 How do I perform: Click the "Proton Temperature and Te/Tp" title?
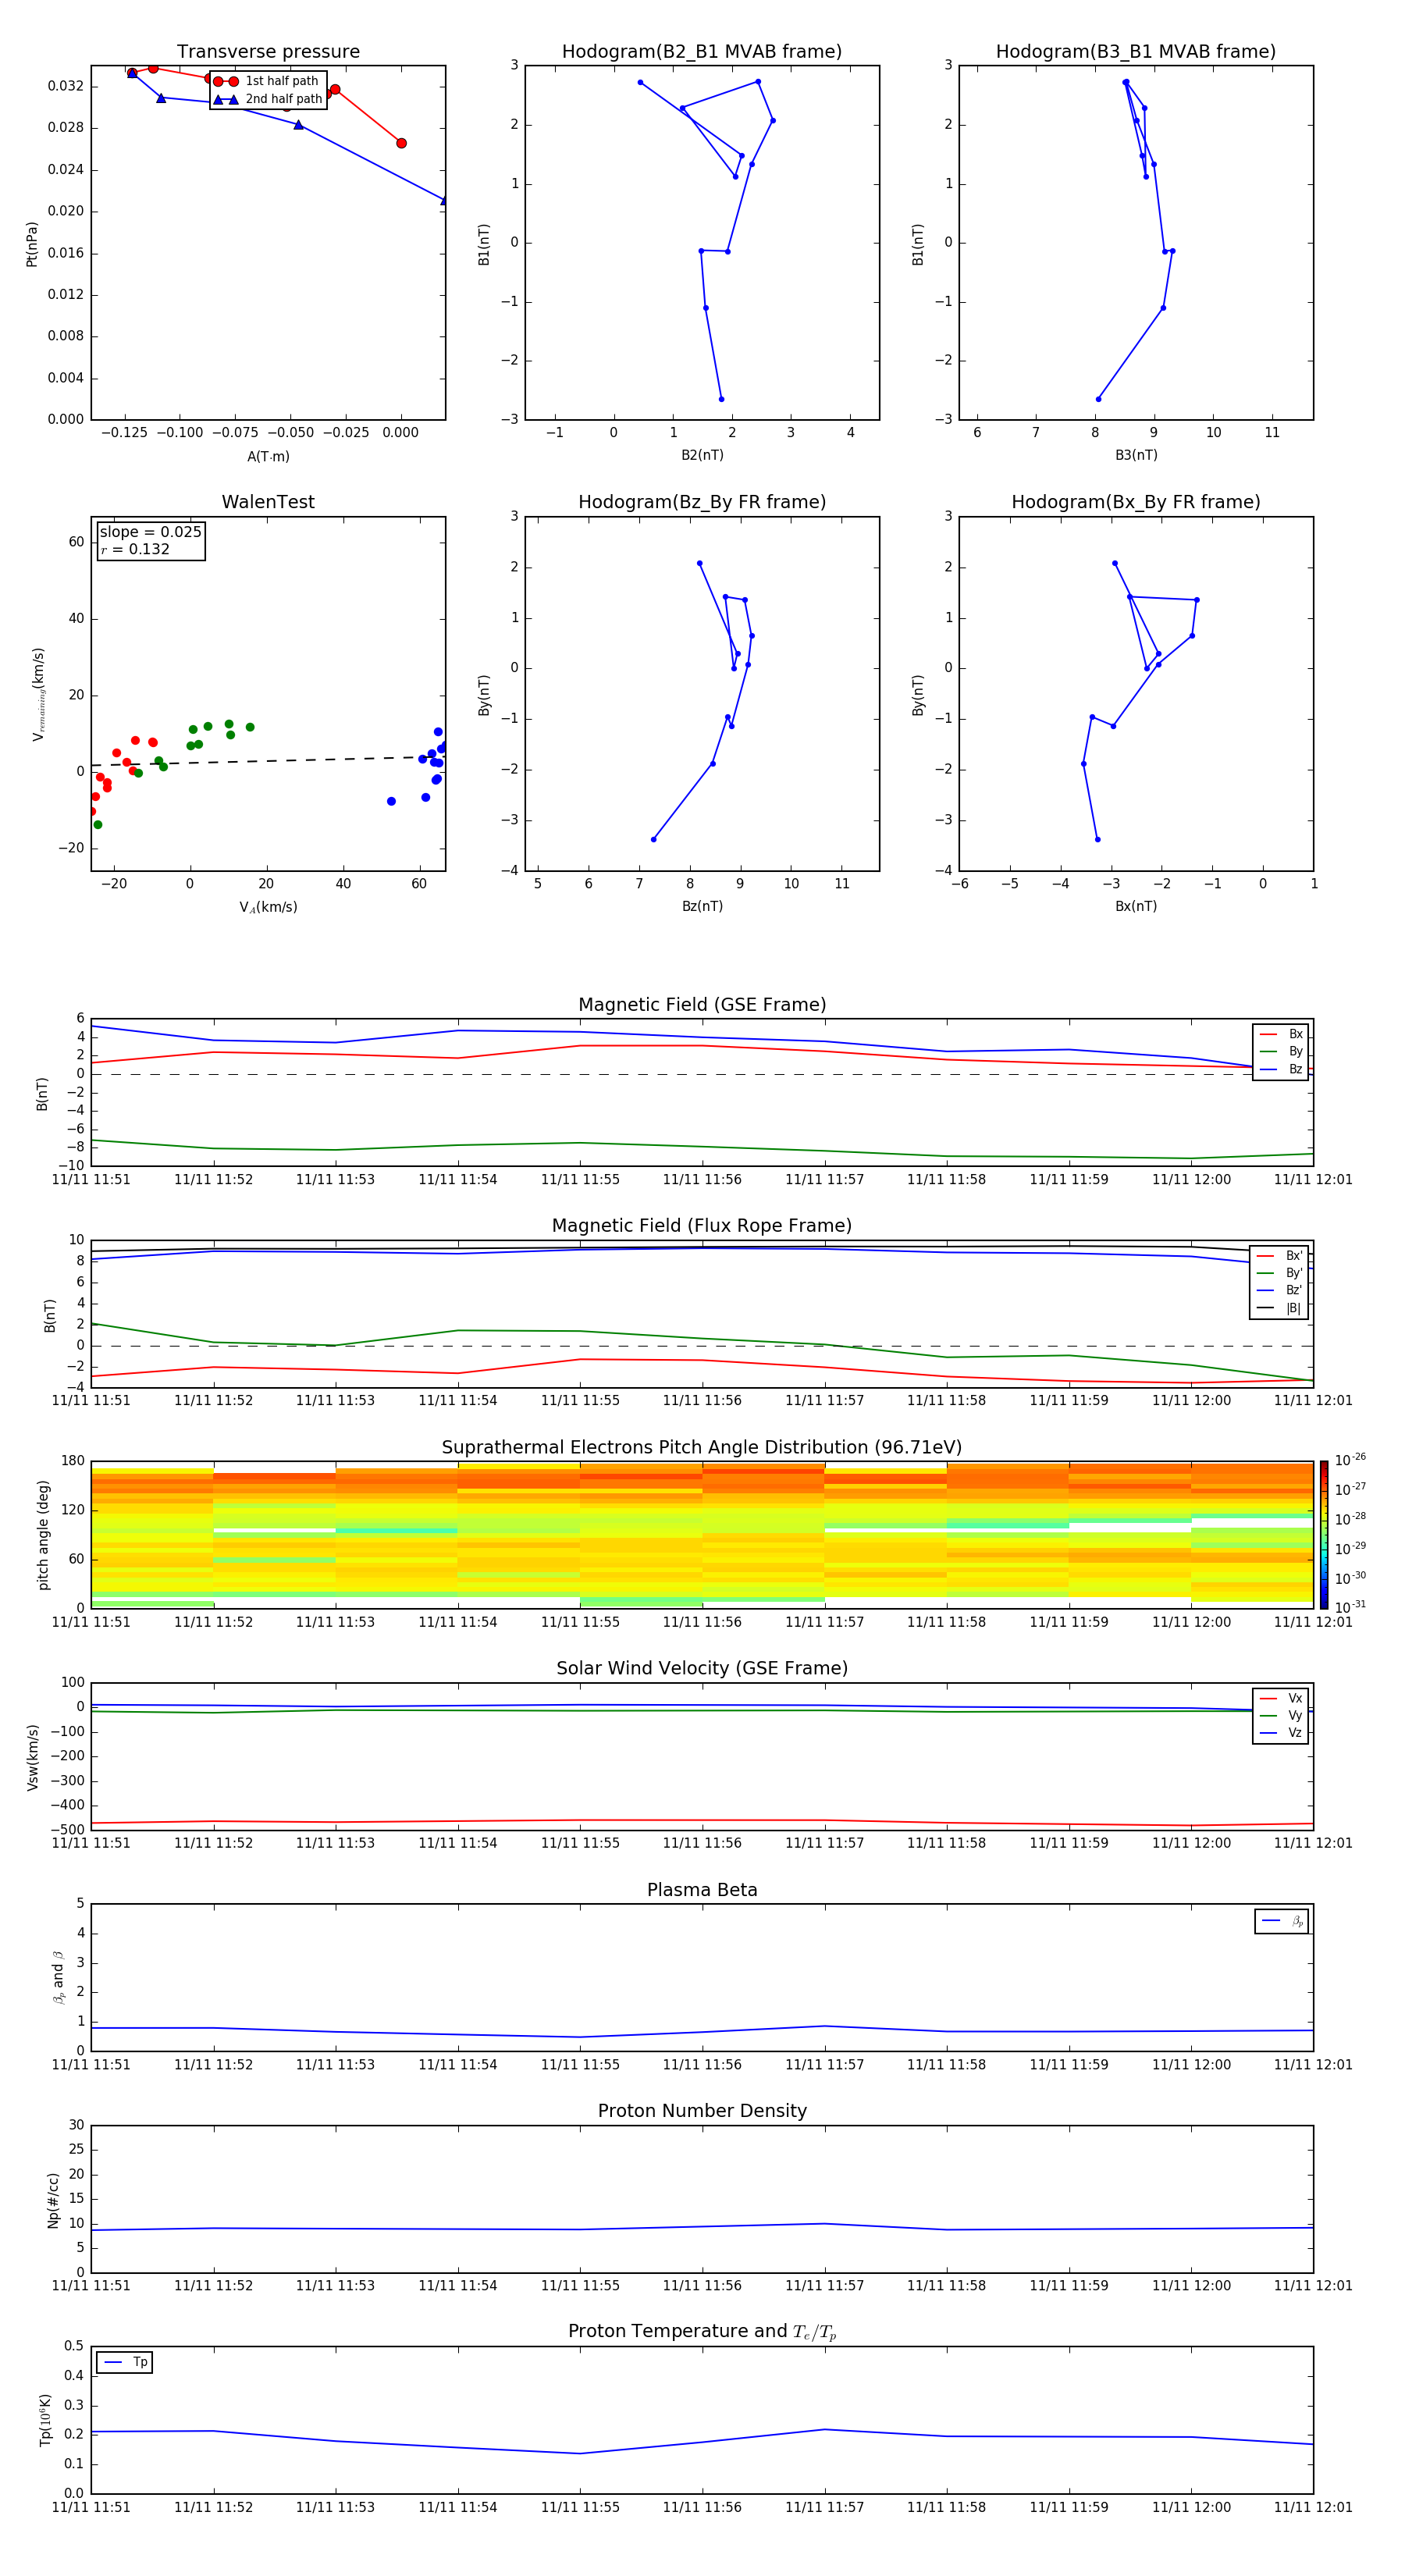coord(702,2332)
